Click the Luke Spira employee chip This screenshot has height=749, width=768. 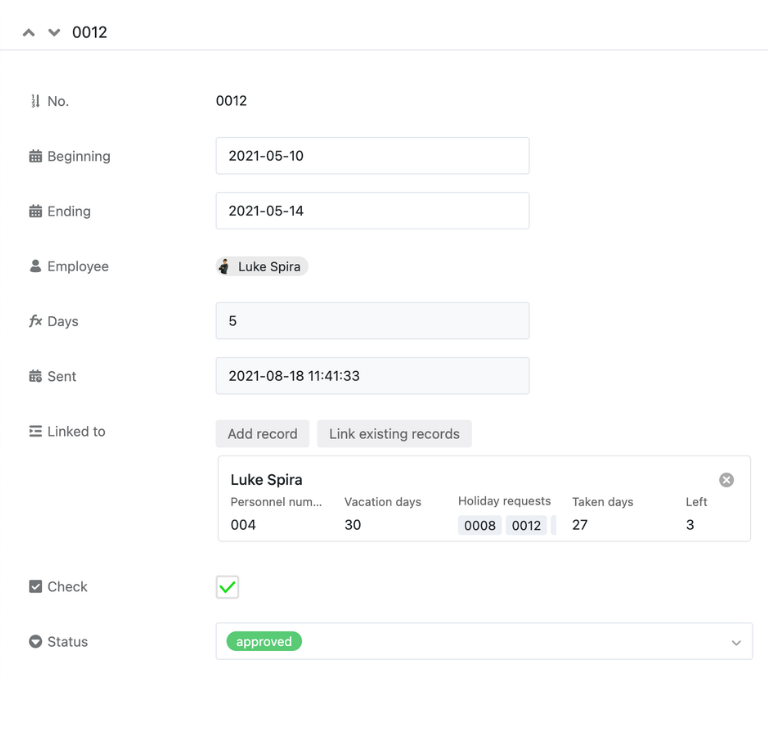(x=262, y=266)
